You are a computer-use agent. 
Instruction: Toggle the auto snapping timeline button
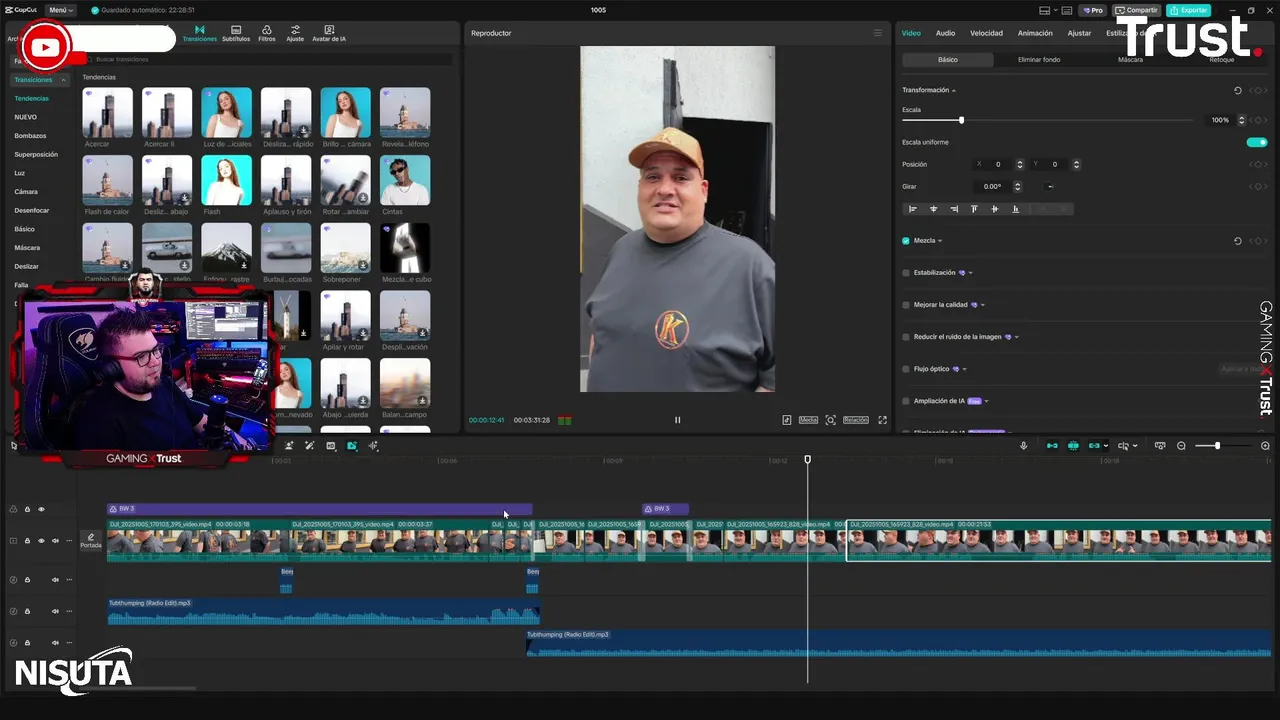pyautogui.click(x=1073, y=446)
